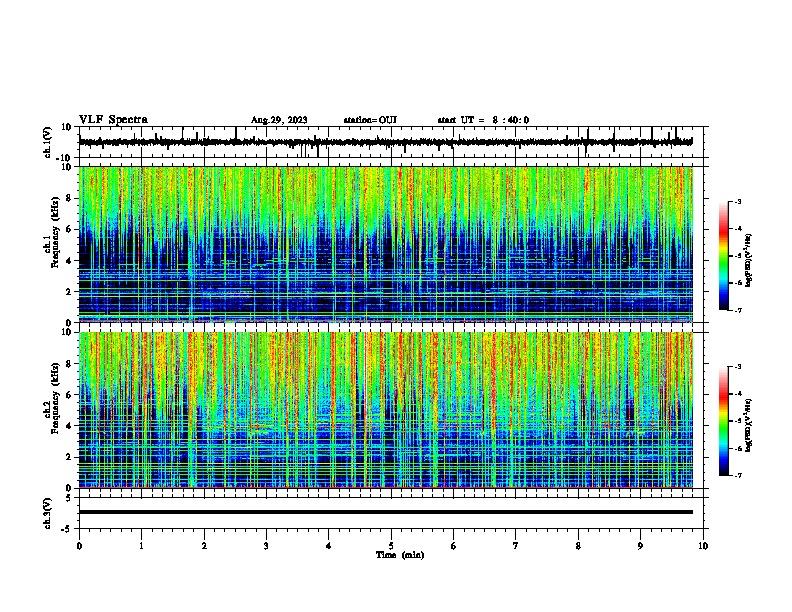Viewport: 792px width, 612px height.
Task: Click the "6" kHz tick of ch.1 spectrogram
Action: 69,229
